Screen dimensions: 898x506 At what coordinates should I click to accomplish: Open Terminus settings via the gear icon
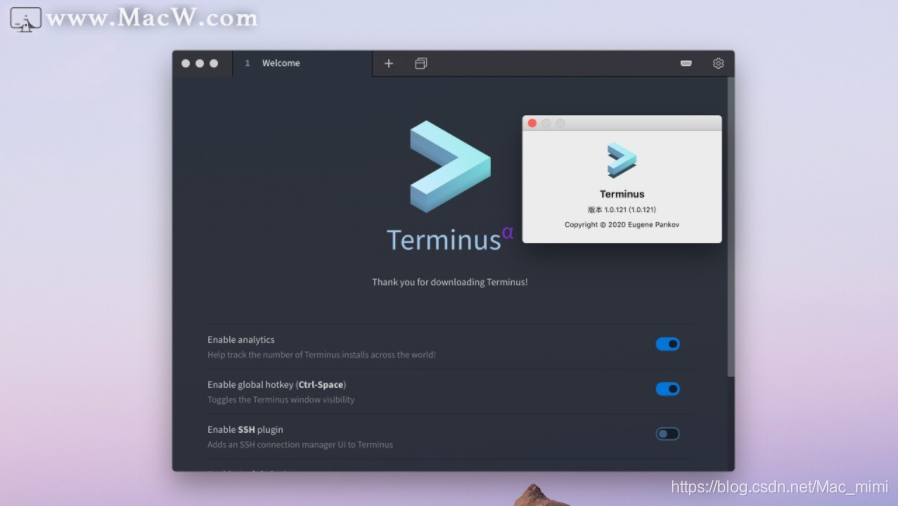(718, 64)
